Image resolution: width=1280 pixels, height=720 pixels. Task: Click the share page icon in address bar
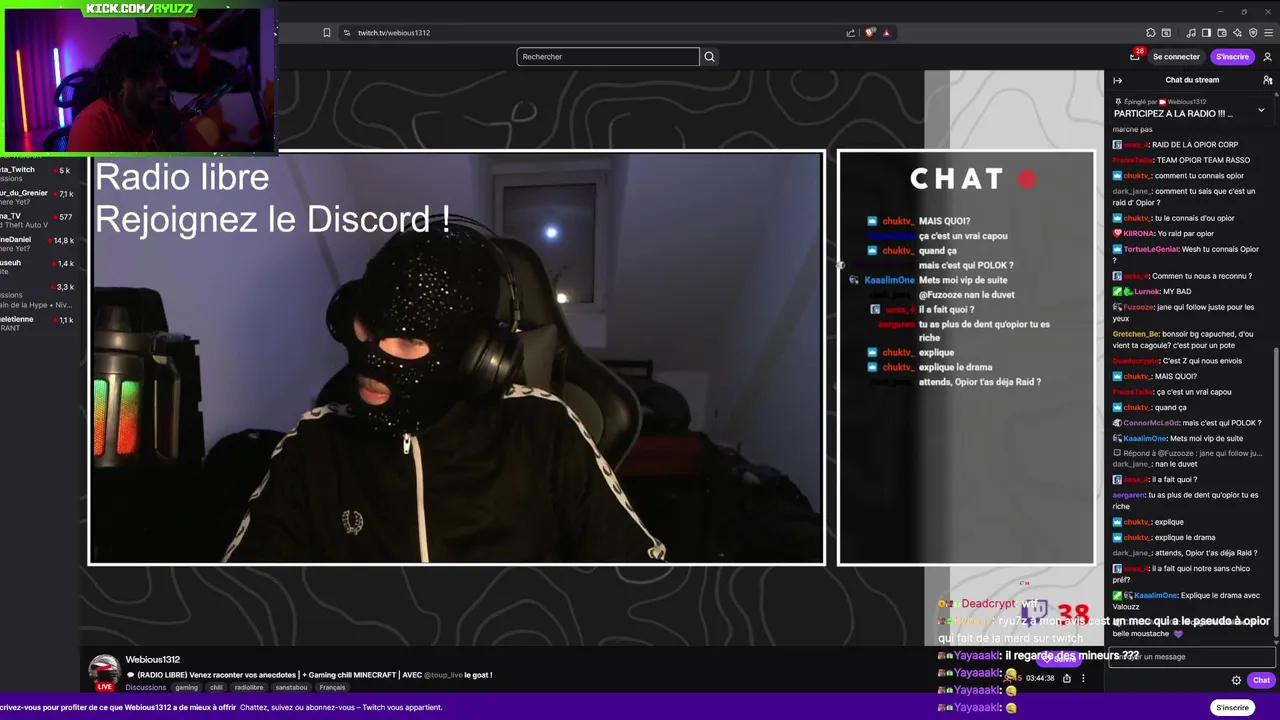pos(851,33)
